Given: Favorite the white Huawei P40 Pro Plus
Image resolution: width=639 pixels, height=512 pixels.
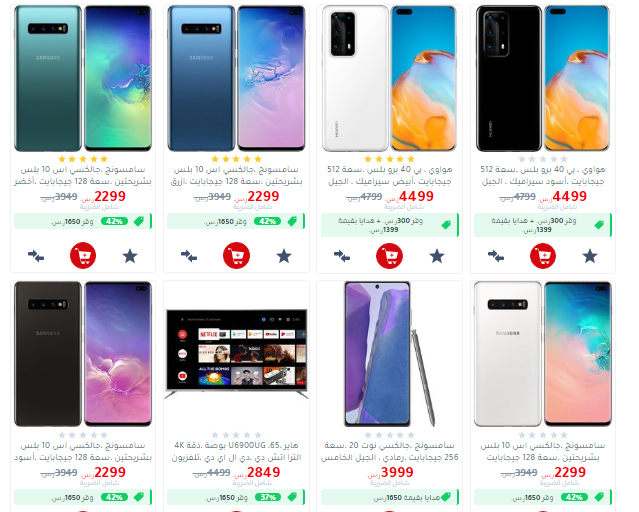Looking at the screenshot, I should tap(437, 256).
